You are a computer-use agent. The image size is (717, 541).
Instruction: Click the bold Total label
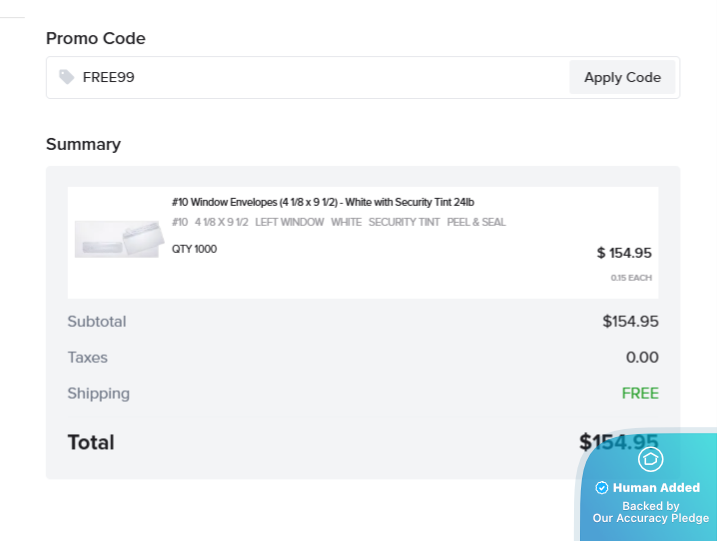(x=91, y=442)
